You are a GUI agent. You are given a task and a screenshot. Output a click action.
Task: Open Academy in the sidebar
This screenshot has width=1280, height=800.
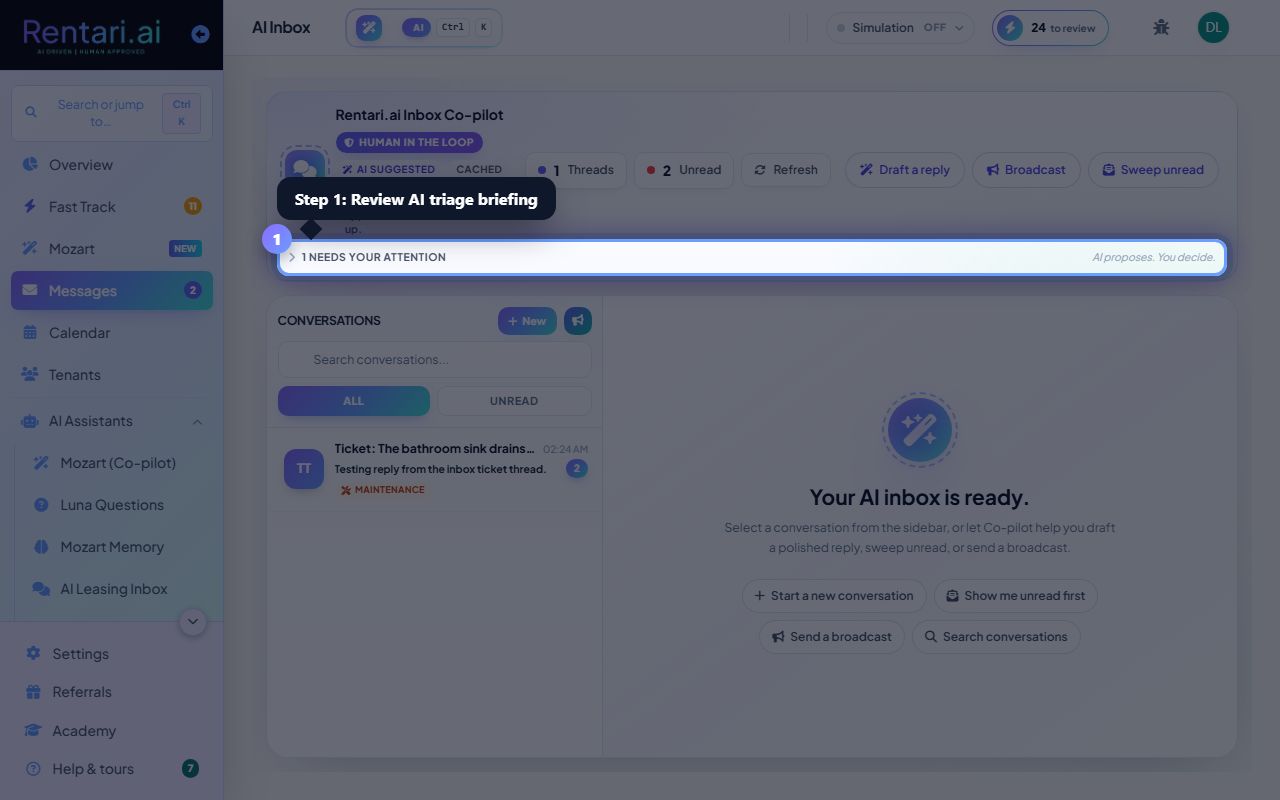click(x=111, y=731)
